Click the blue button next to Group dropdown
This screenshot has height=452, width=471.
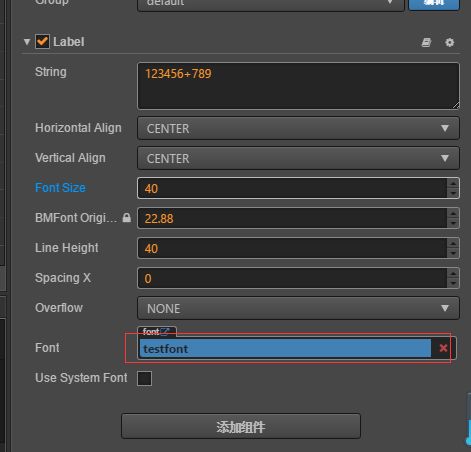click(434, 4)
